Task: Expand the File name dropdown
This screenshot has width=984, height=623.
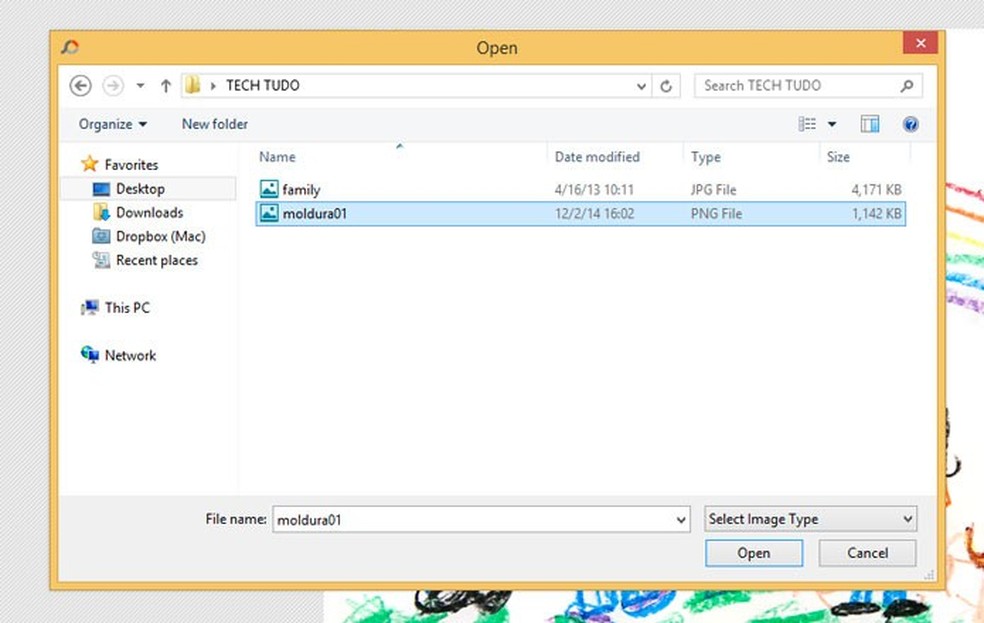Action: coord(681,520)
